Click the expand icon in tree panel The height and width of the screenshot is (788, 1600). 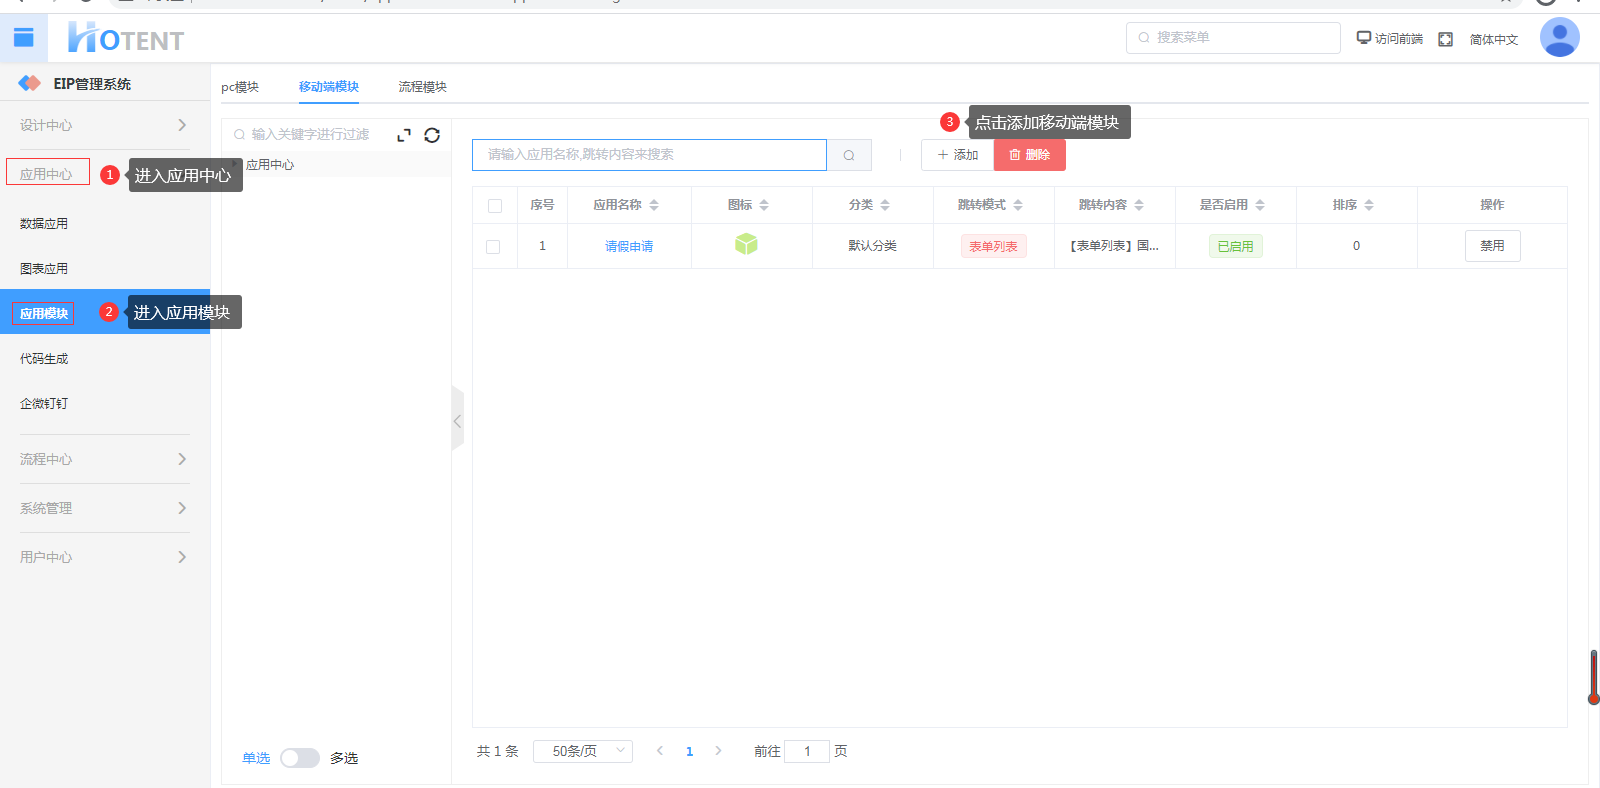coord(404,135)
